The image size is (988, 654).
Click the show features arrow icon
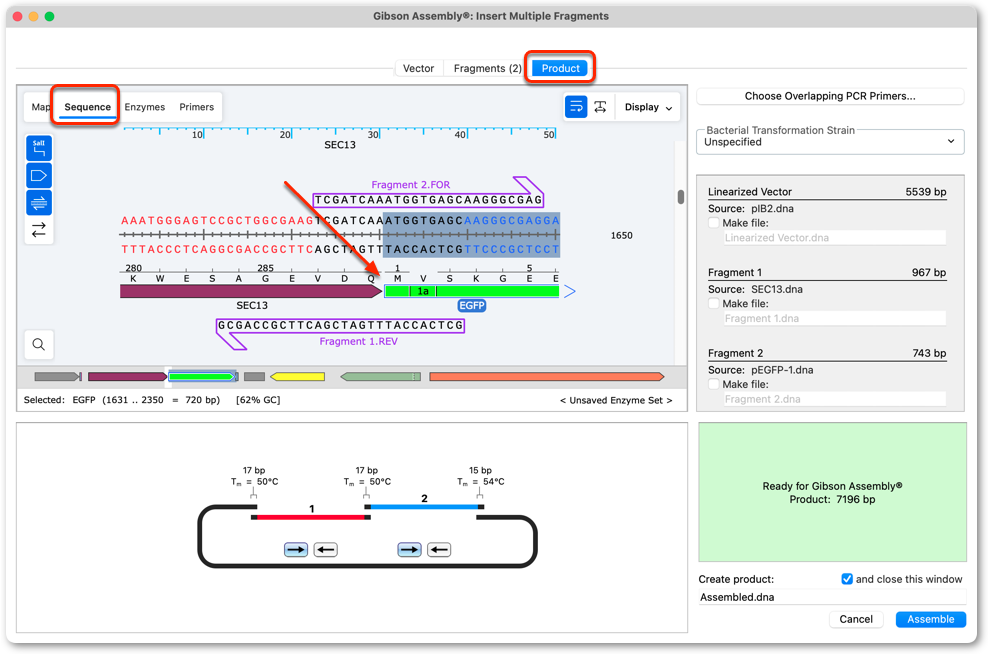(38, 175)
